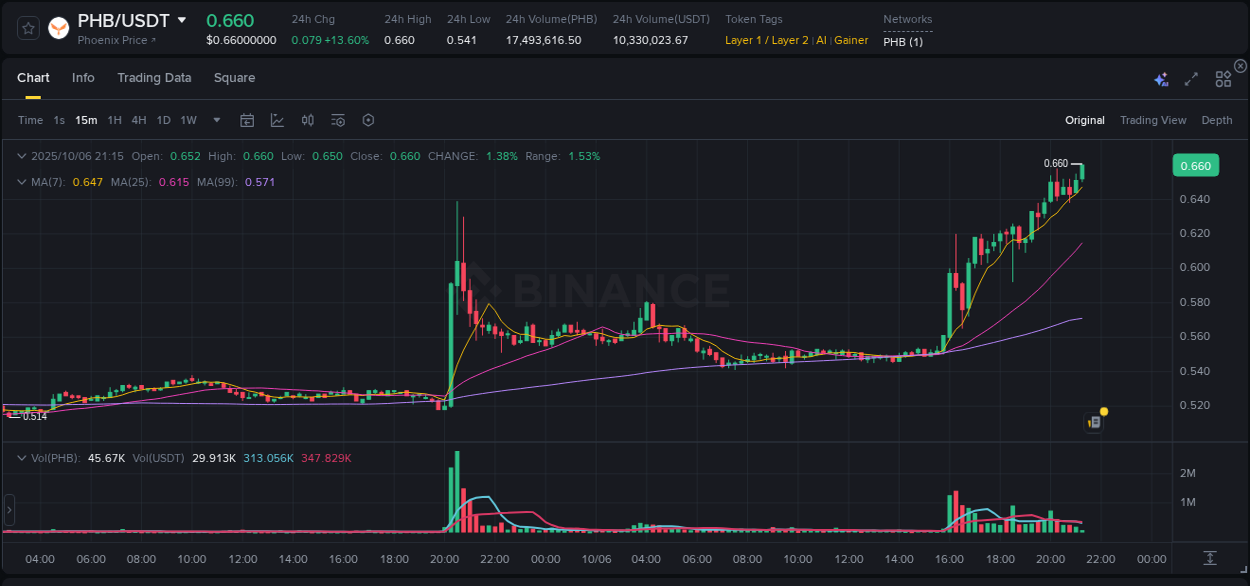Viewport: 1250px width, 586px height.
Task: Click the fullscreen expand icon
Action: coord(1191,79)
